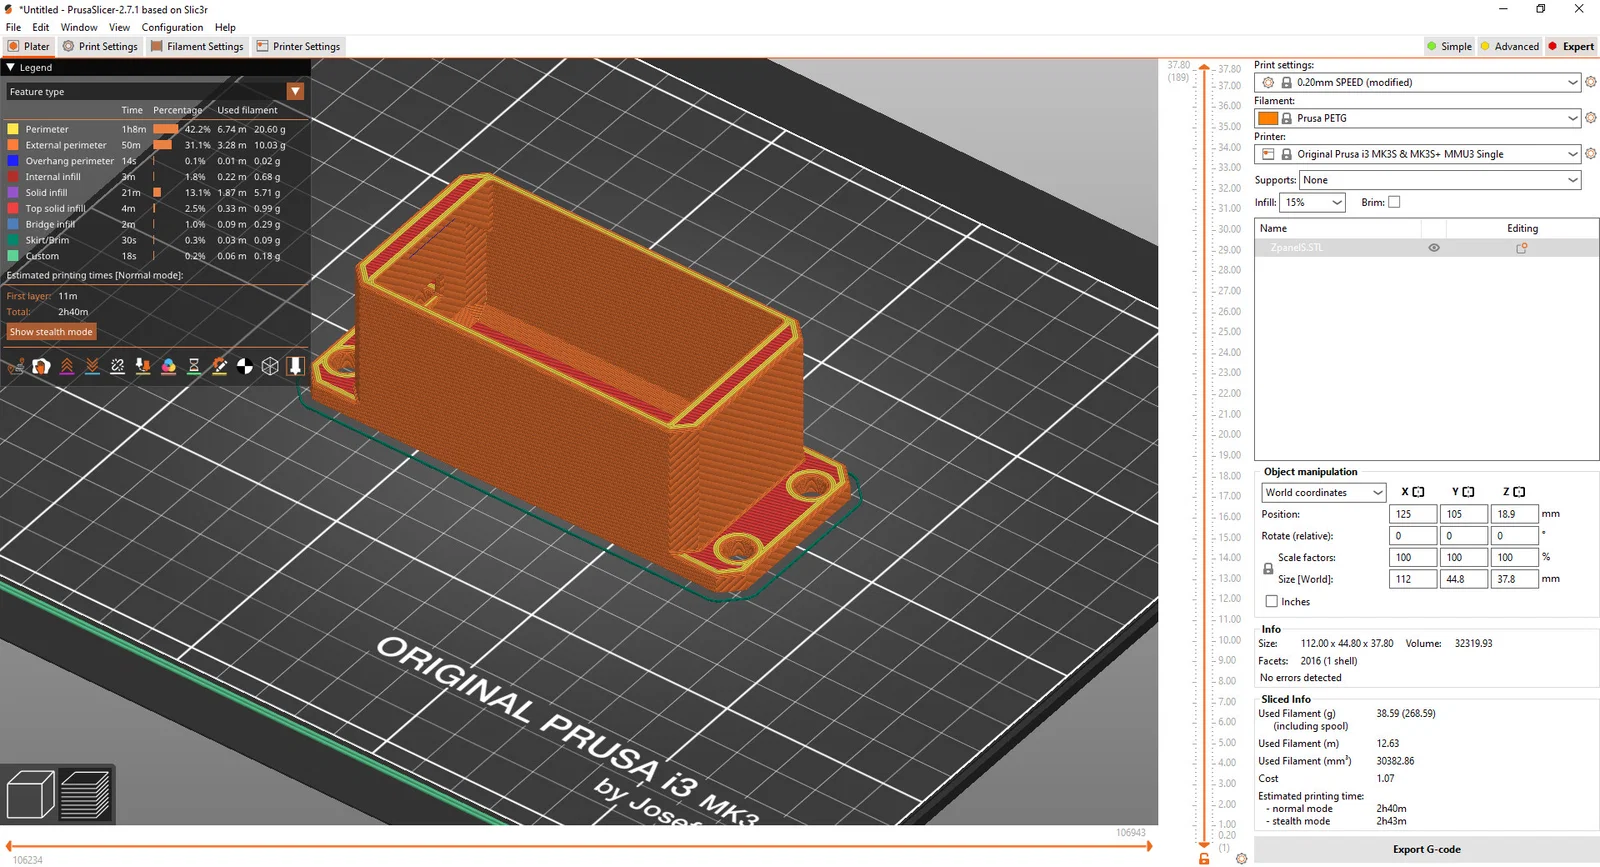Open the View menu
1600x867 pixels.
119,27
